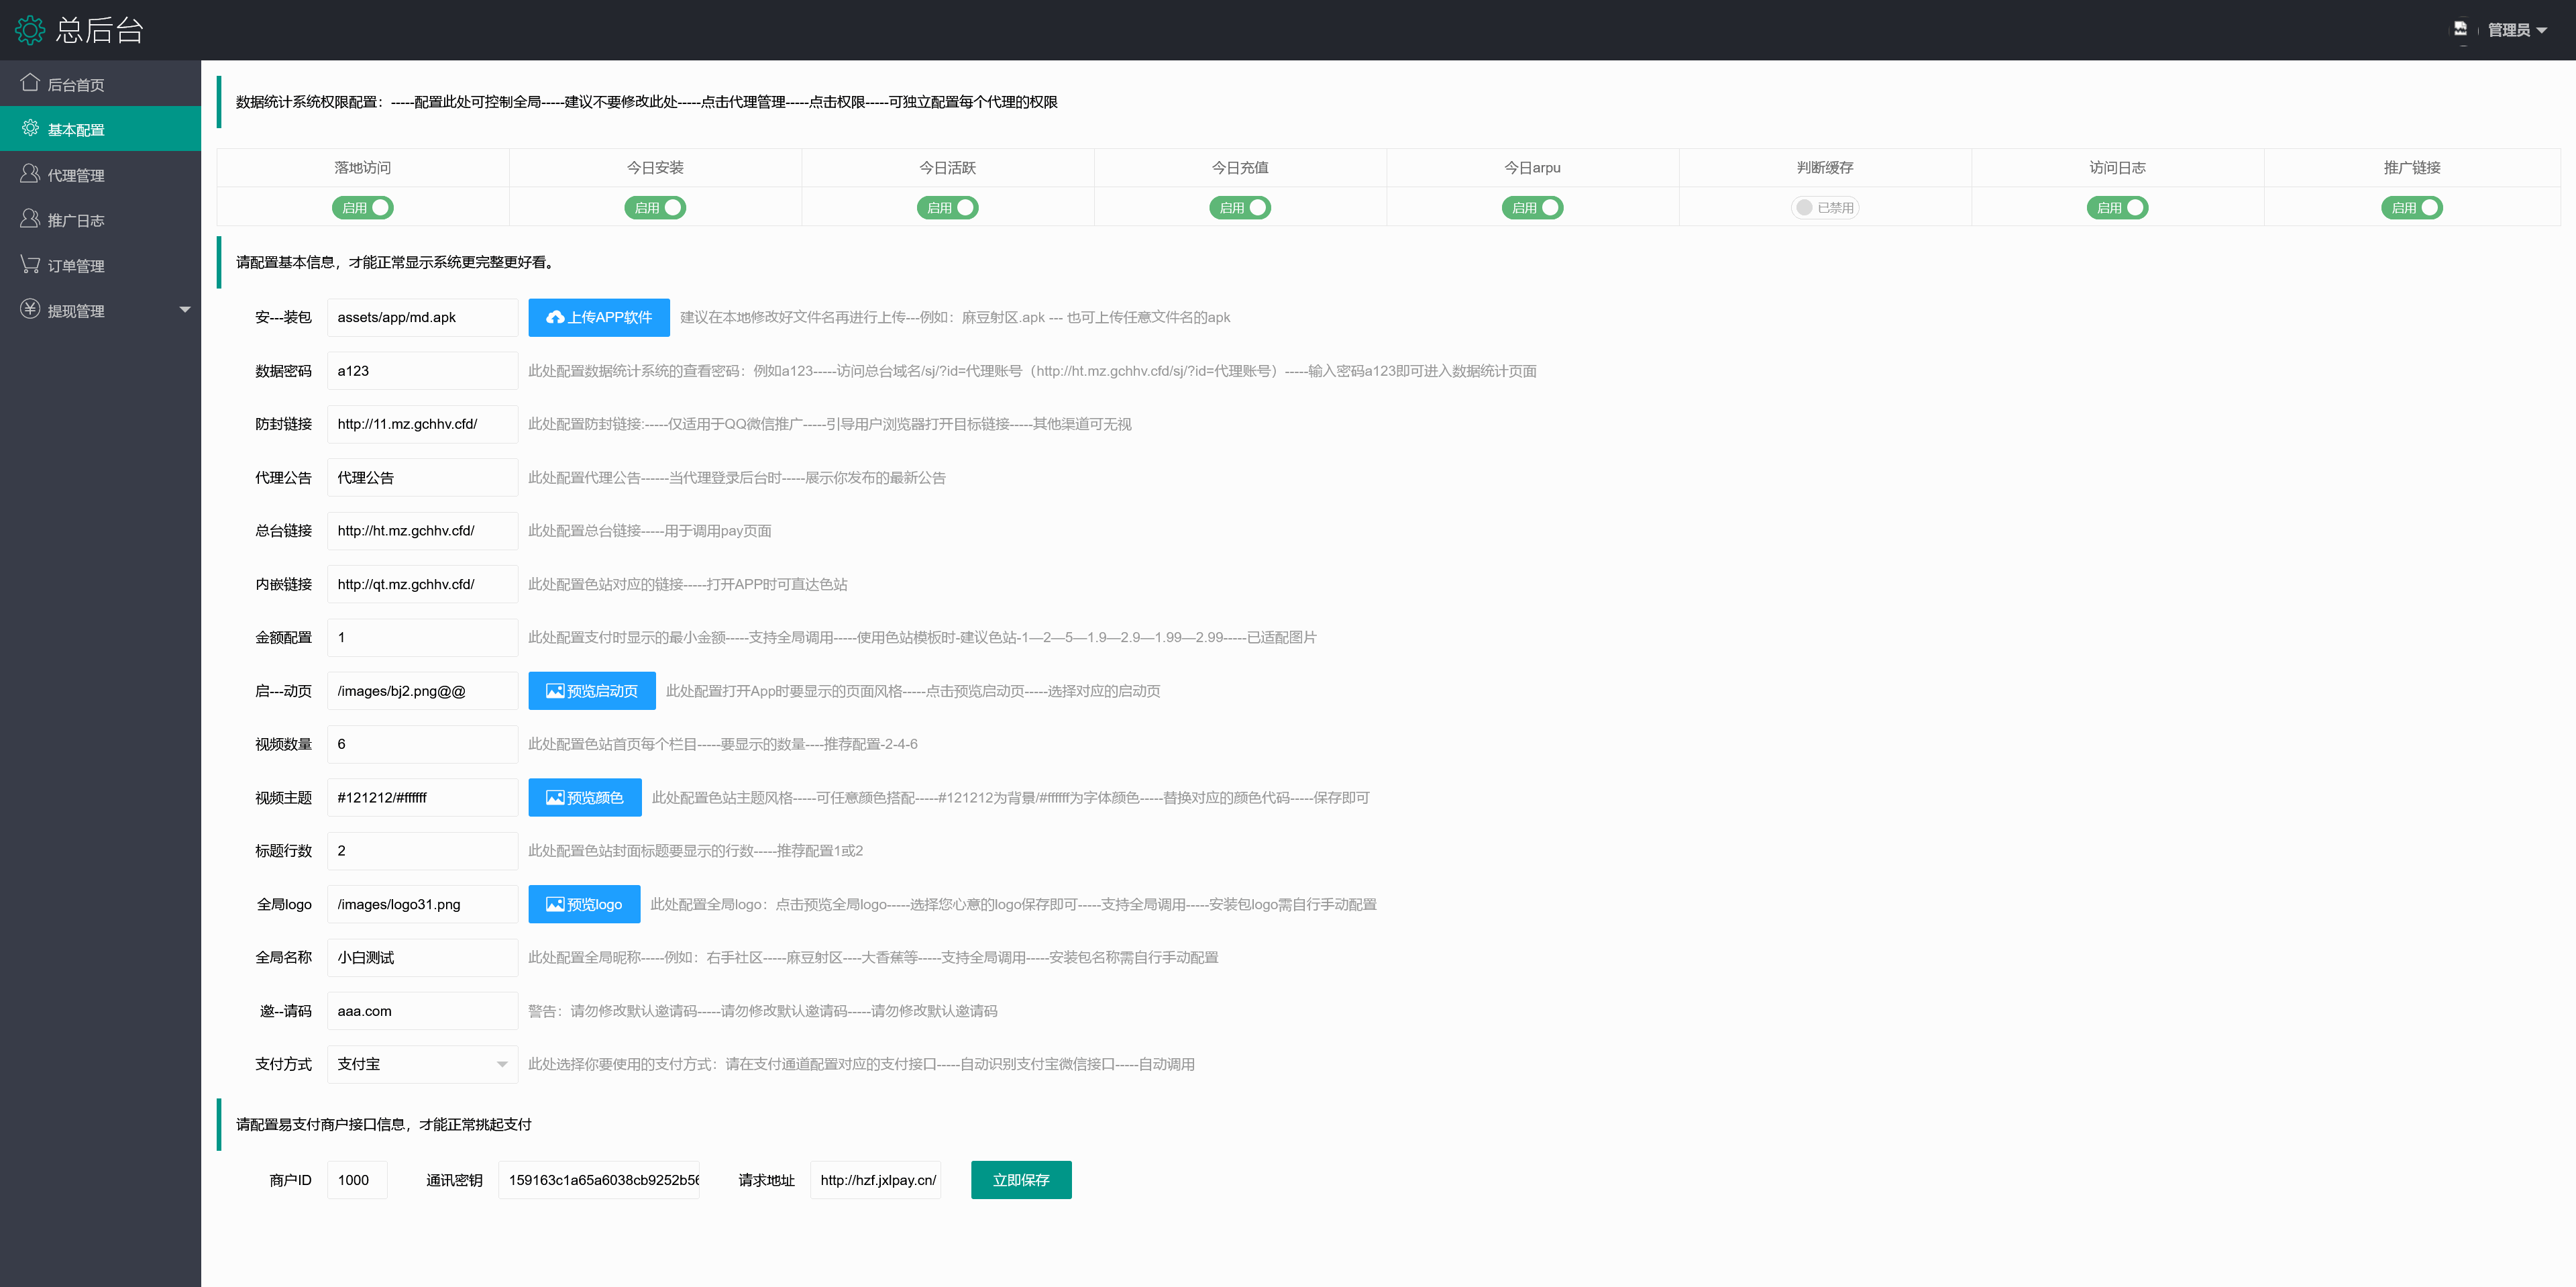This screenshot has height=1287, width=2576.
Task: Click the yen icon for 提现管理
Action: (x=30, y=309)
